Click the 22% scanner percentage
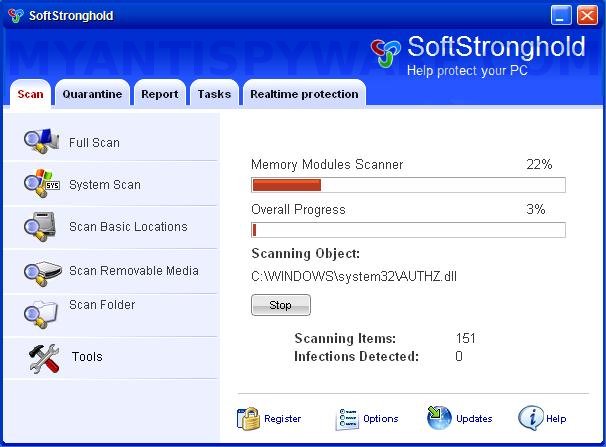Viewport: 606px width, 447px height. (x=539, y=164)
